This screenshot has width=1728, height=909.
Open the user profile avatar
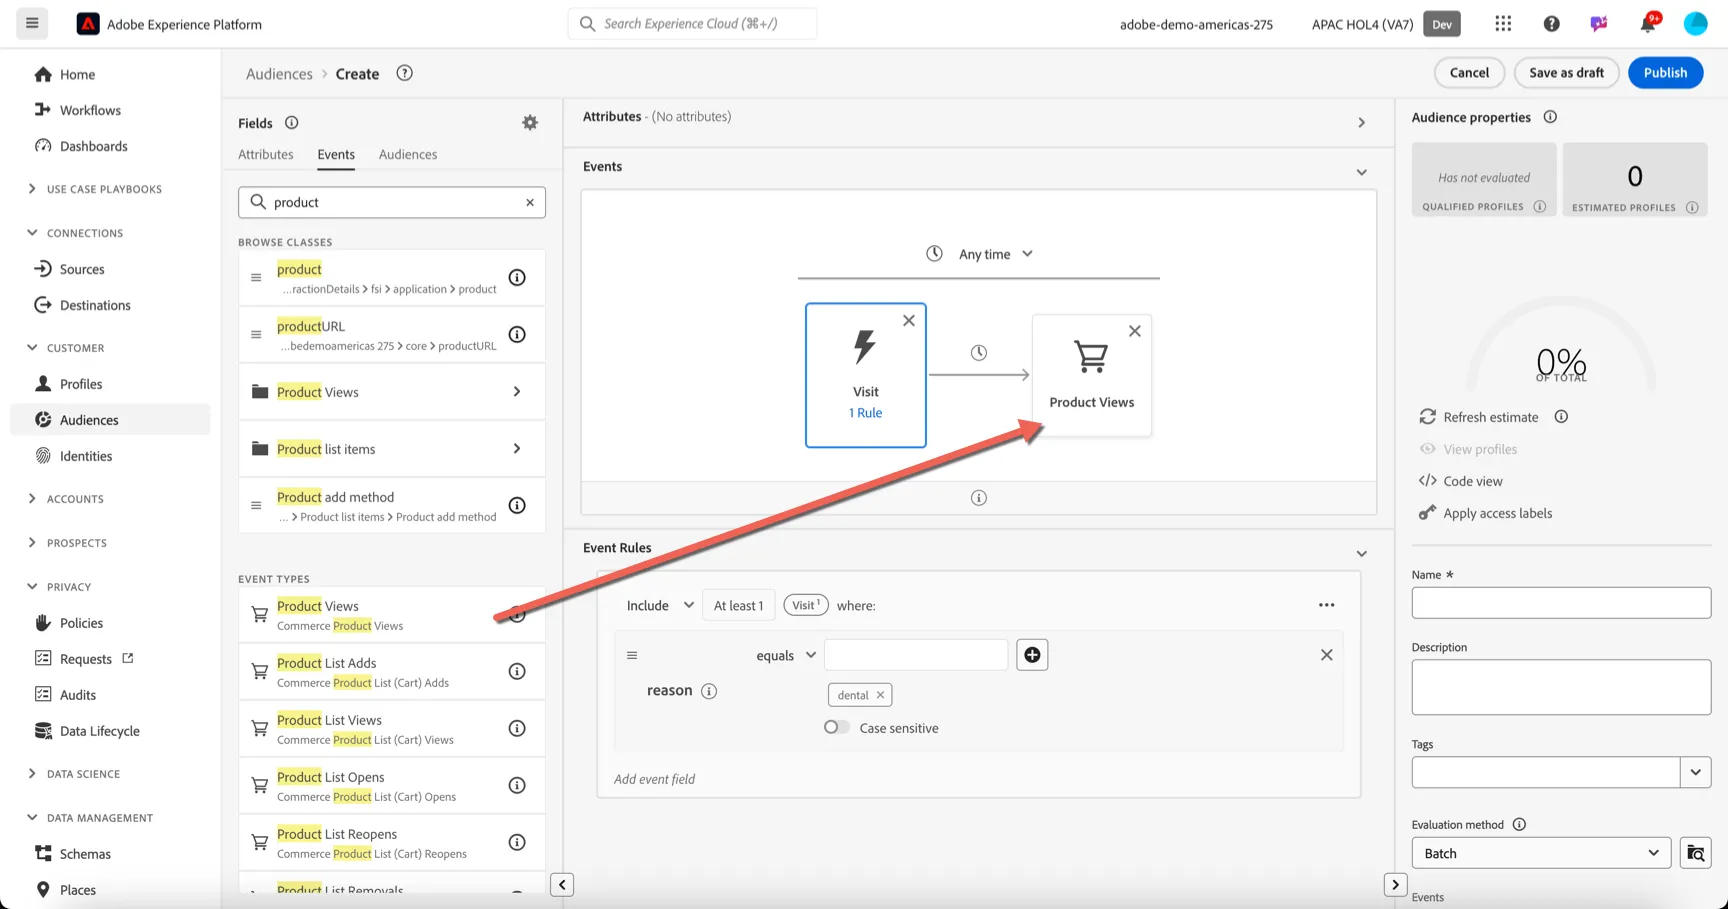click(x=1696, y=24)
